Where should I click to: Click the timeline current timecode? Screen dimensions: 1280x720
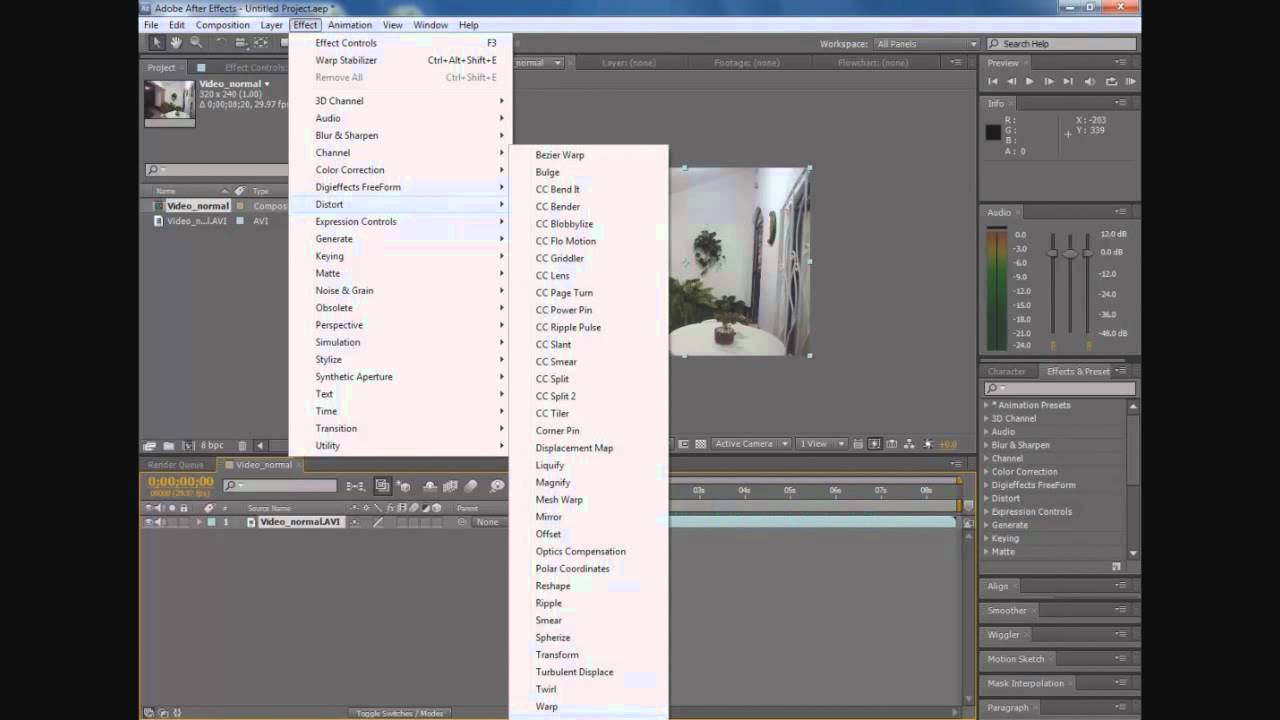[x=181, y=482]
